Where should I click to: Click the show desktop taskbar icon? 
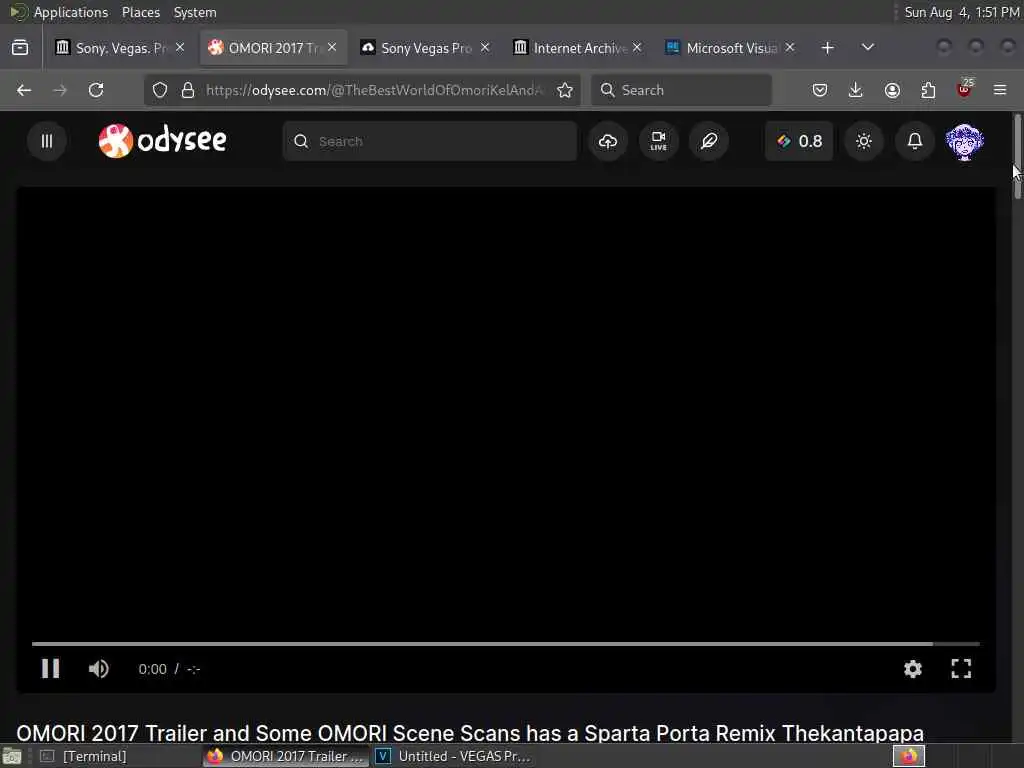(12, 756)
